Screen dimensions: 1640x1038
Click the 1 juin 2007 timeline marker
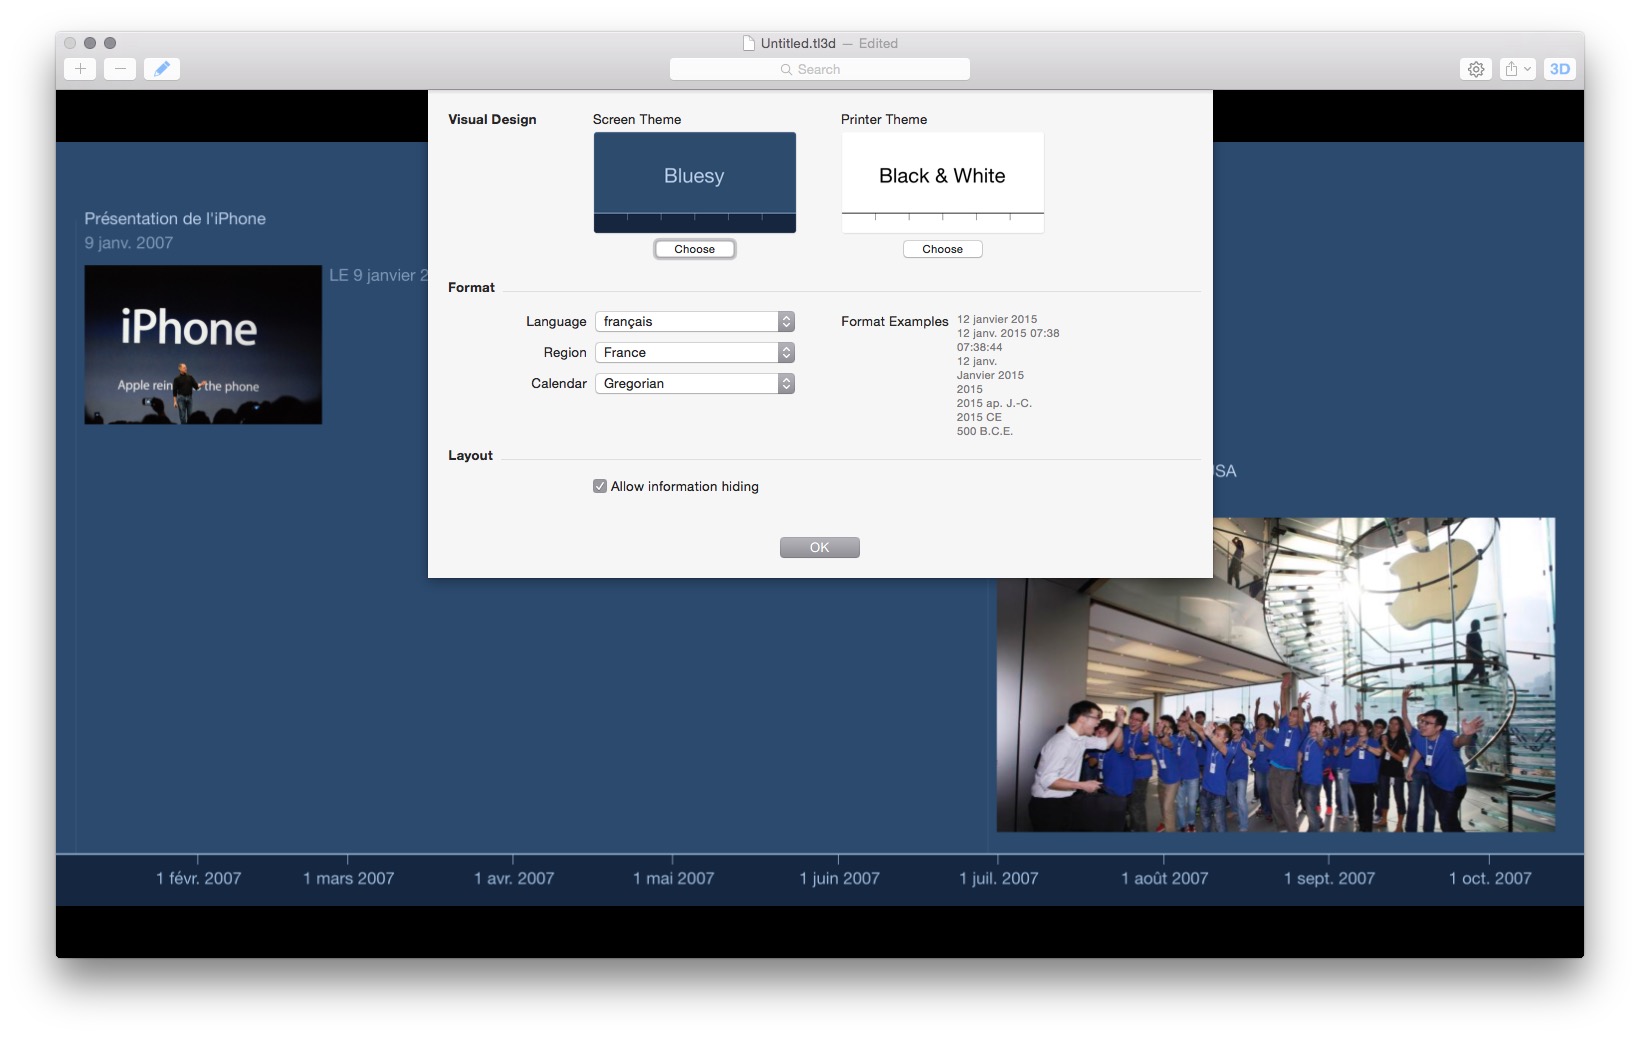point(839,878)
